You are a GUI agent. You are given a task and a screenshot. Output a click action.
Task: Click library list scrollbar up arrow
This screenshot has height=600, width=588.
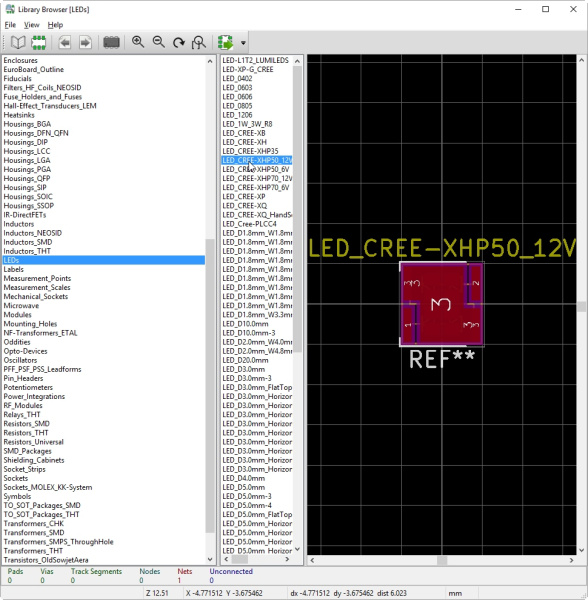click(210, 61)
